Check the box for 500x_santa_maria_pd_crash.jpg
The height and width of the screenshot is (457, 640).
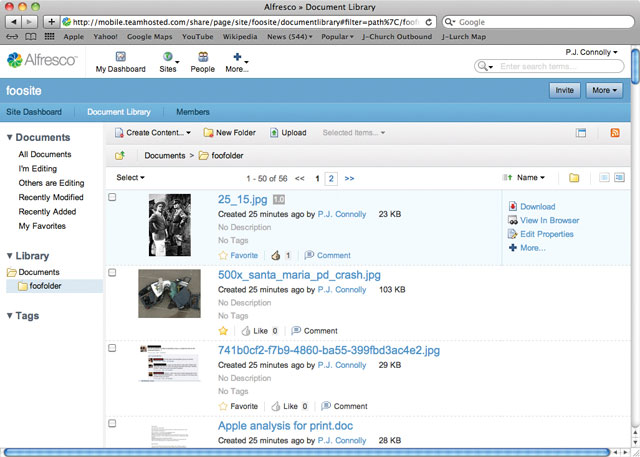click(112, 273)
